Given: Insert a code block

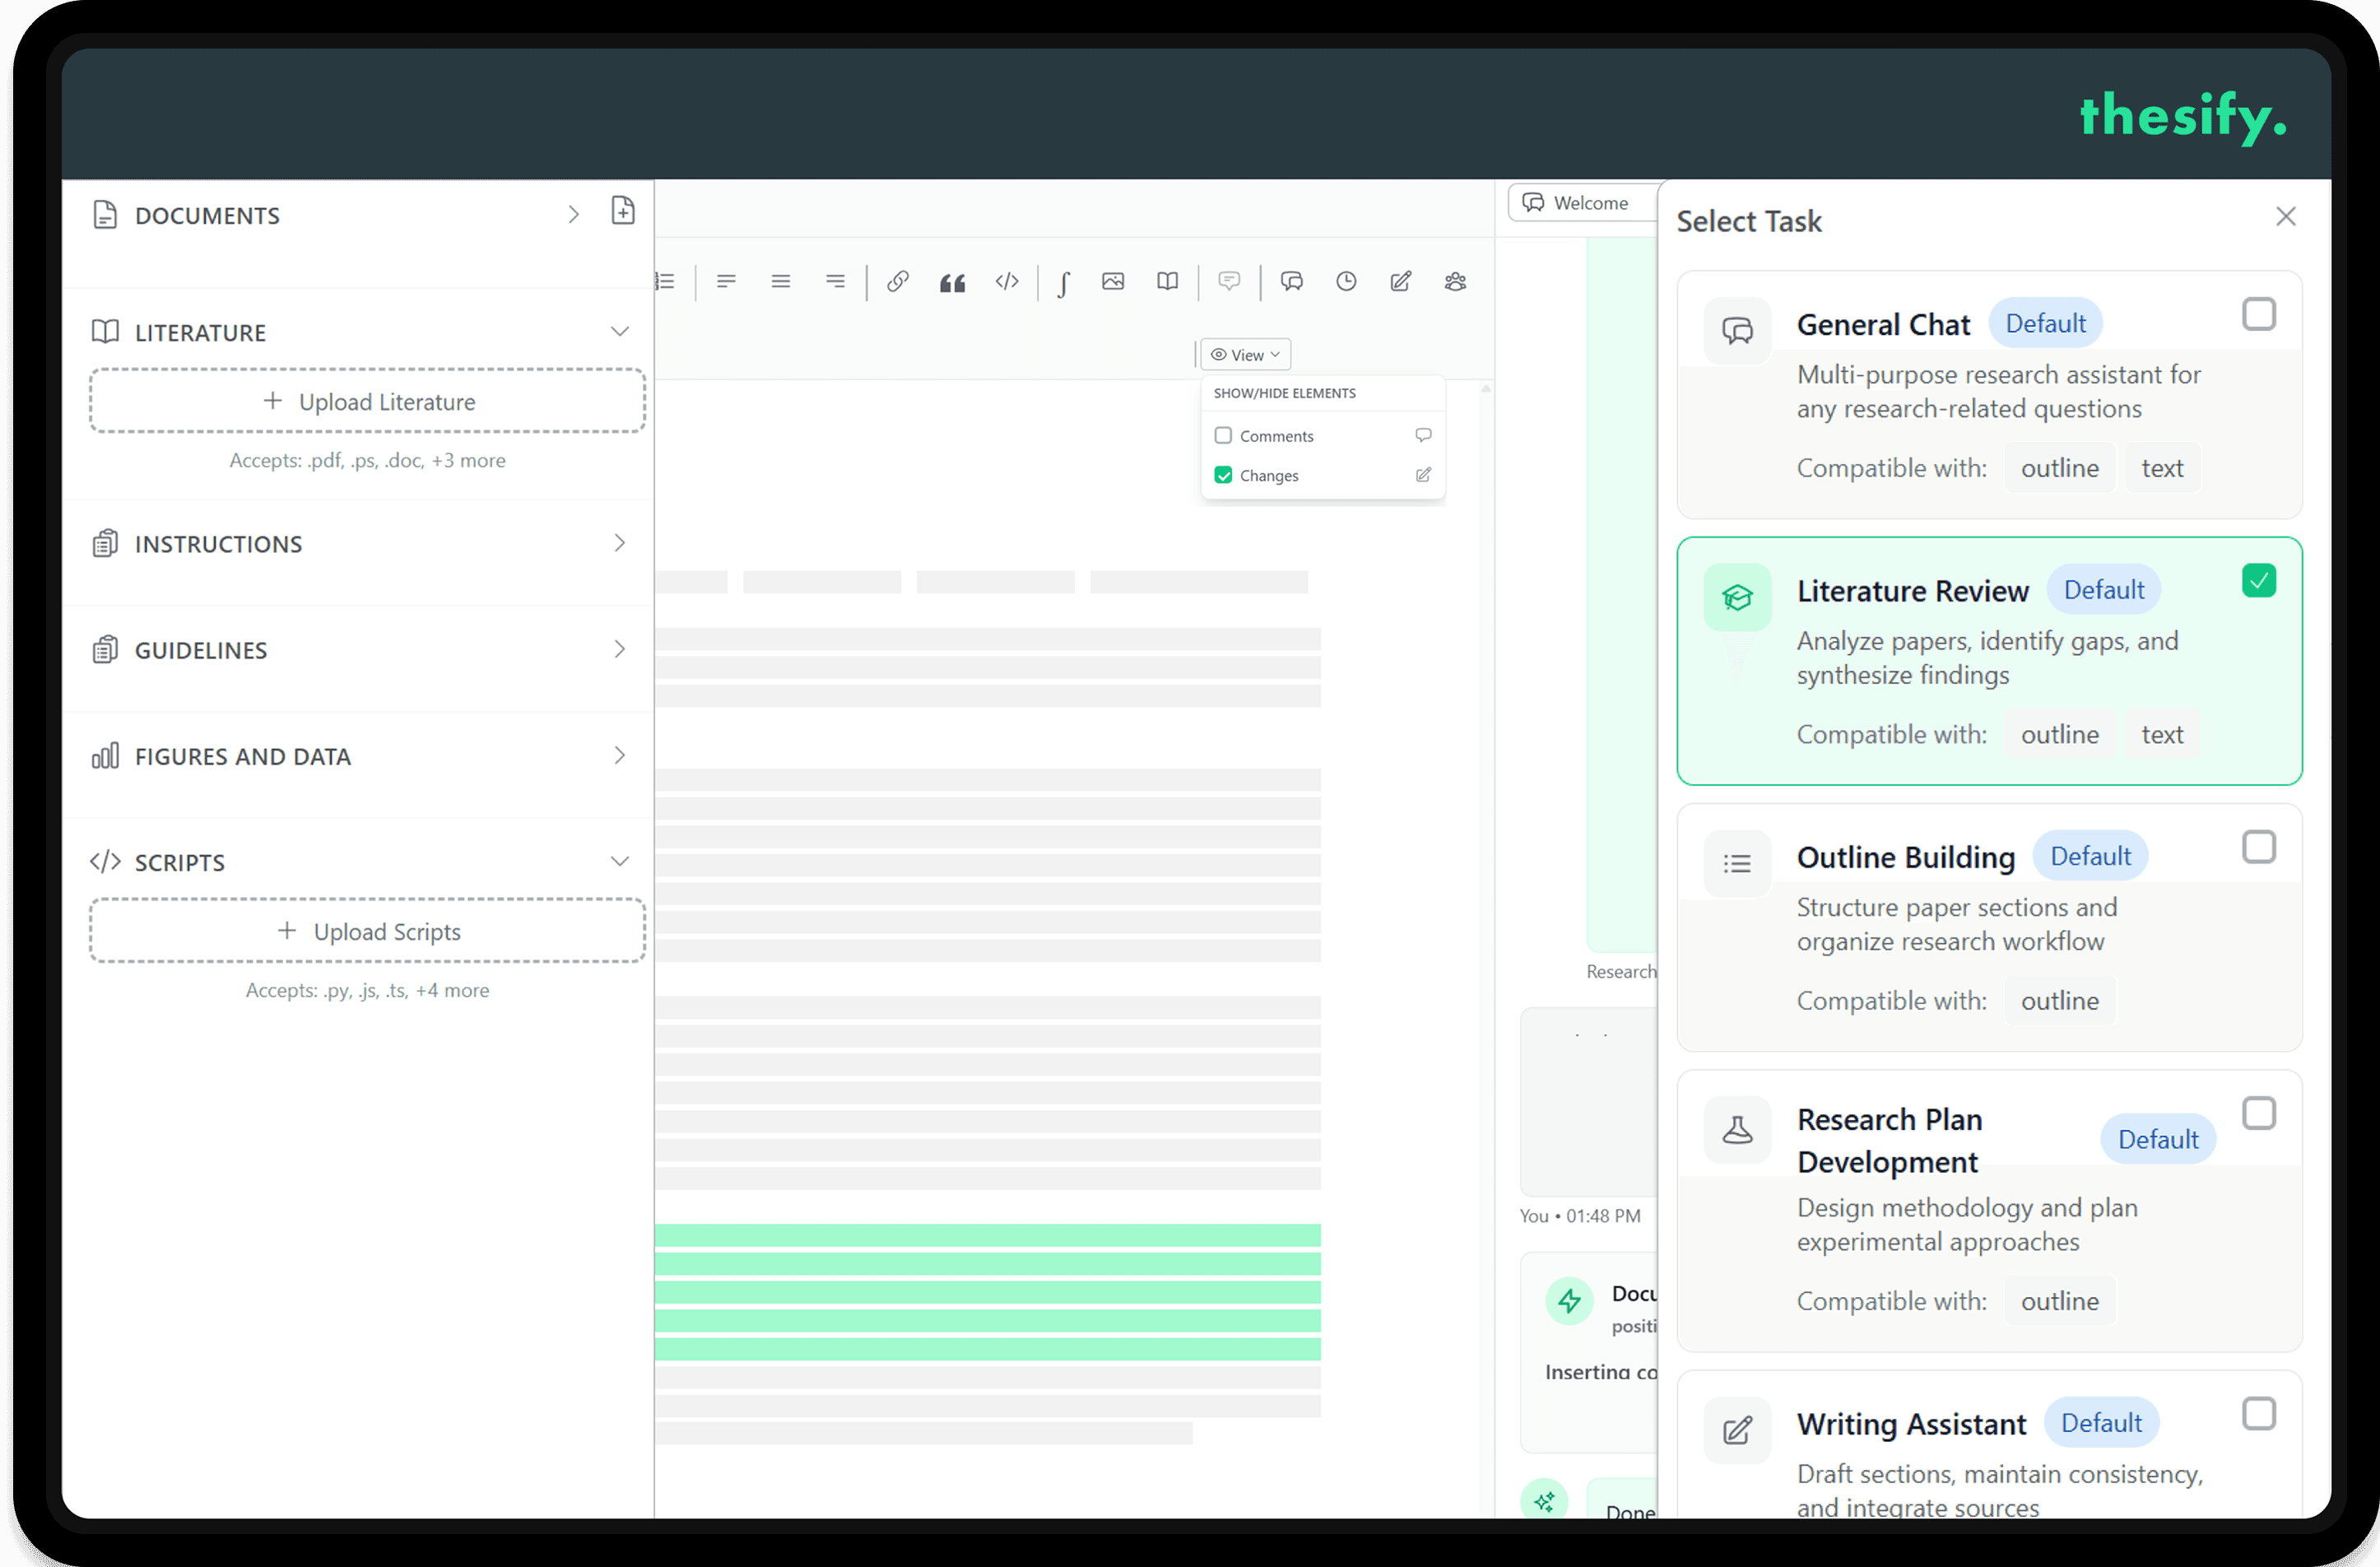Looking at the screenshot, I should coord(1007,281).
